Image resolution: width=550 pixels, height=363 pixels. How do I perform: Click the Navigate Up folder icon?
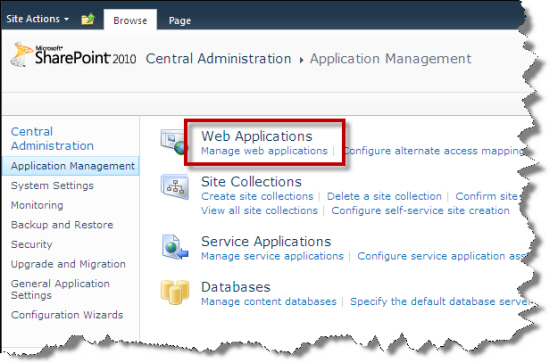(x=88, y=19)
